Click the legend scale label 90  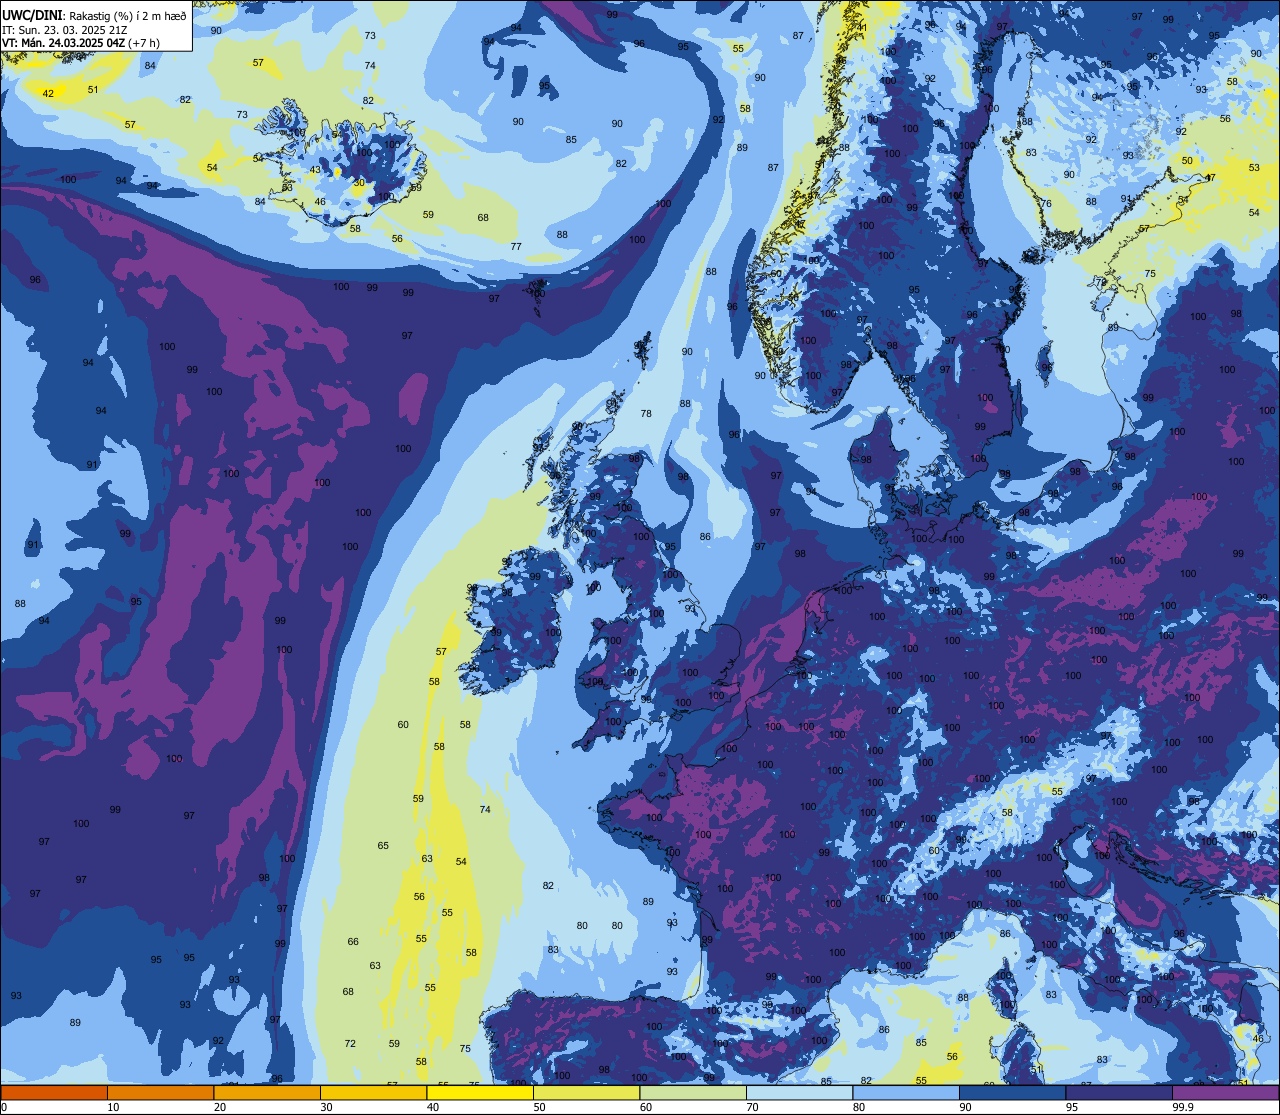[x=965, y=1107]
